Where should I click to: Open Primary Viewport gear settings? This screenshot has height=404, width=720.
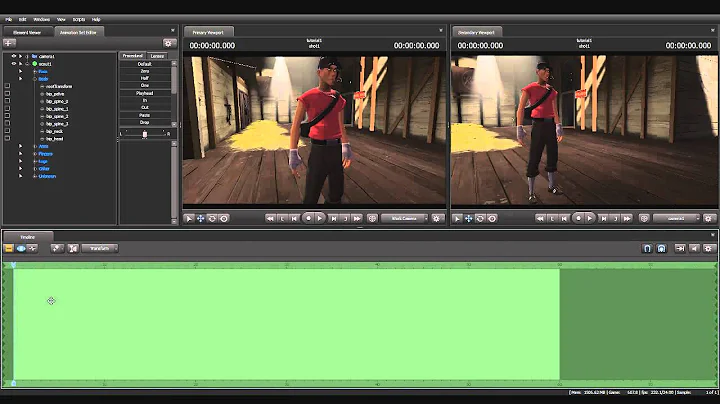pos(436,219)
